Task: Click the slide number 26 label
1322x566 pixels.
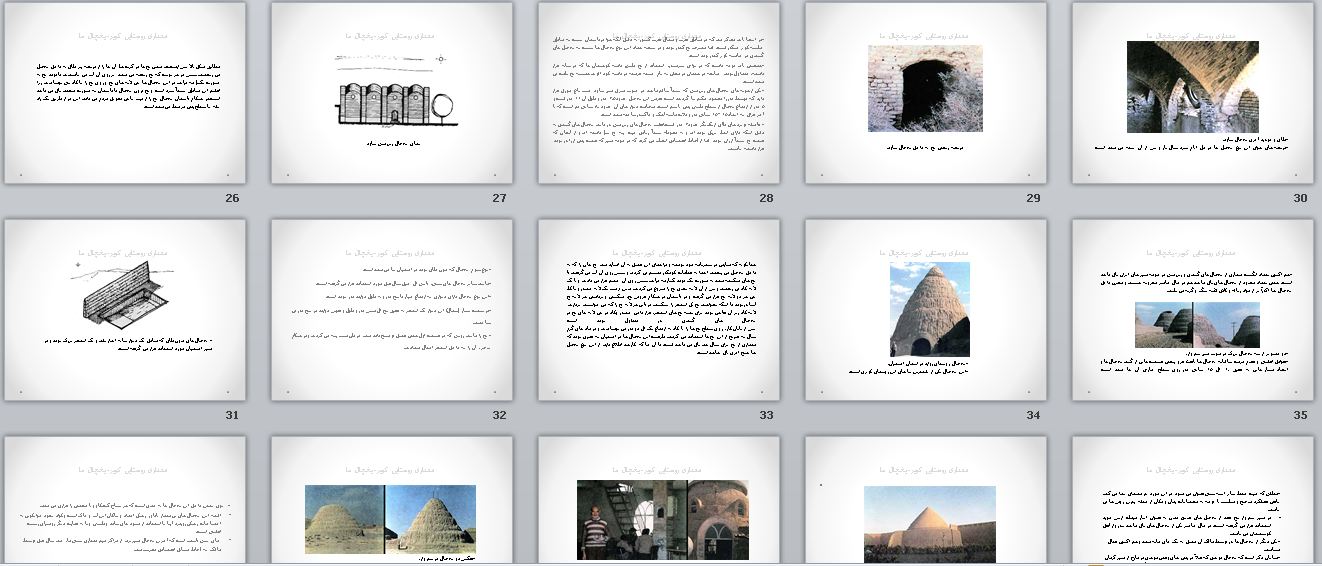Action: [x=232, y=198]
